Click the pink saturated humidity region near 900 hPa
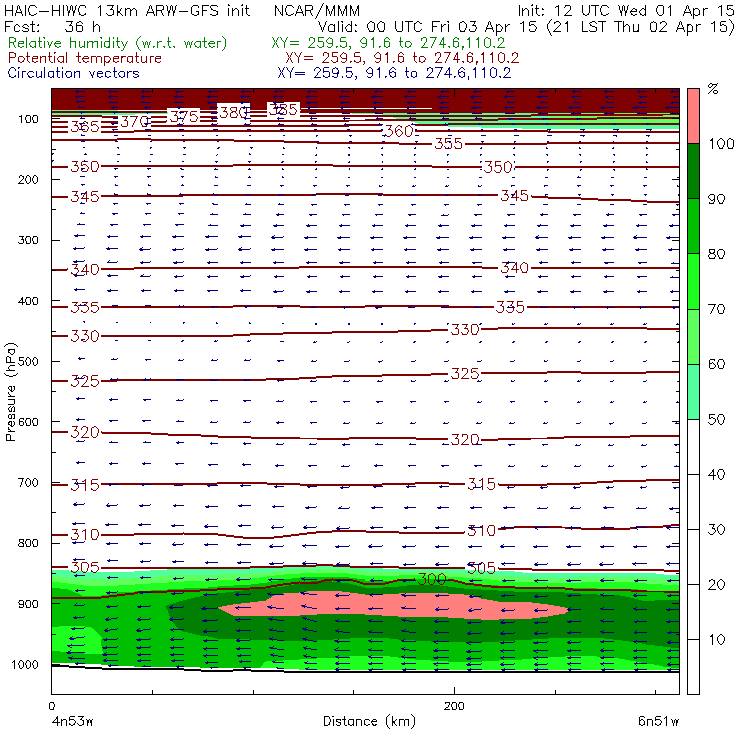Viewport: 740px width, 740px height. [394, 605]
